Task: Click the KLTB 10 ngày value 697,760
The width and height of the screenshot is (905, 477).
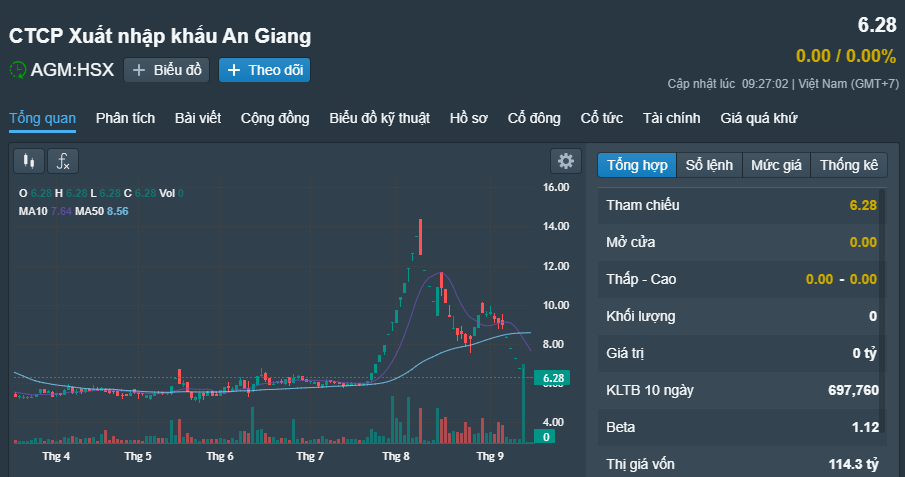Action: (x=853, y=390)
